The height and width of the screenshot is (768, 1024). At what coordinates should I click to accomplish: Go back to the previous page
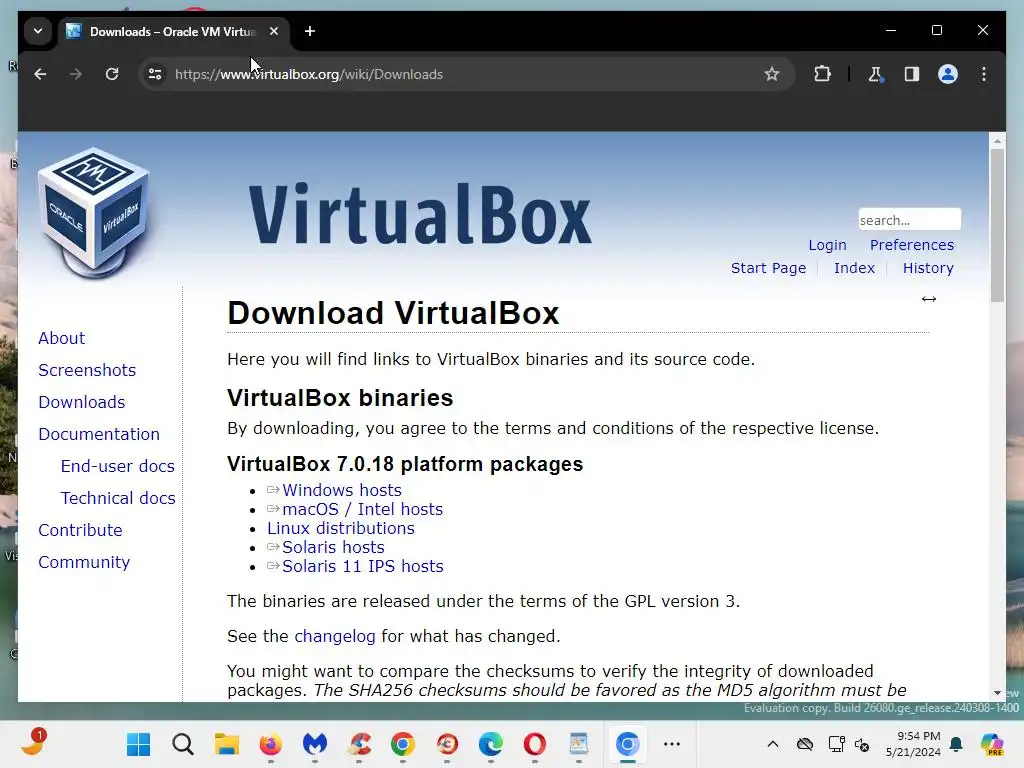pos(40,74)
